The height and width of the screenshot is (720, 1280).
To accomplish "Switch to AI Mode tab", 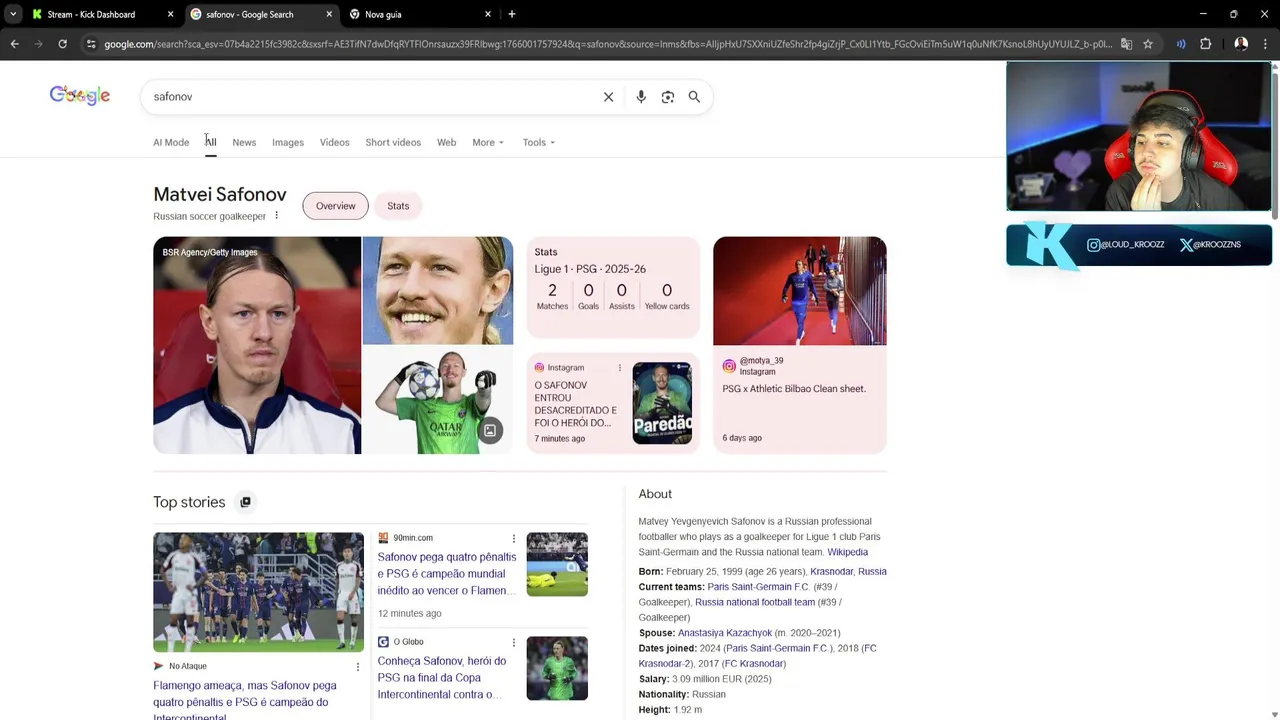I will click(171, 142).
